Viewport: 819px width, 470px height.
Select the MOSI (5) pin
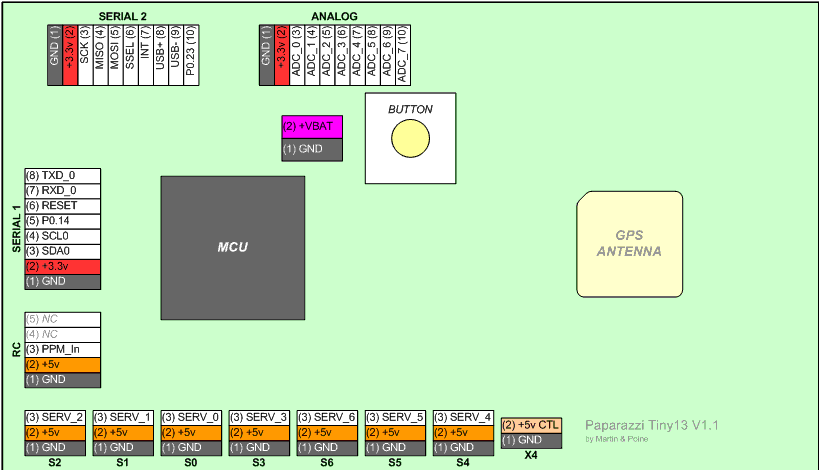(x=115, y=55)
